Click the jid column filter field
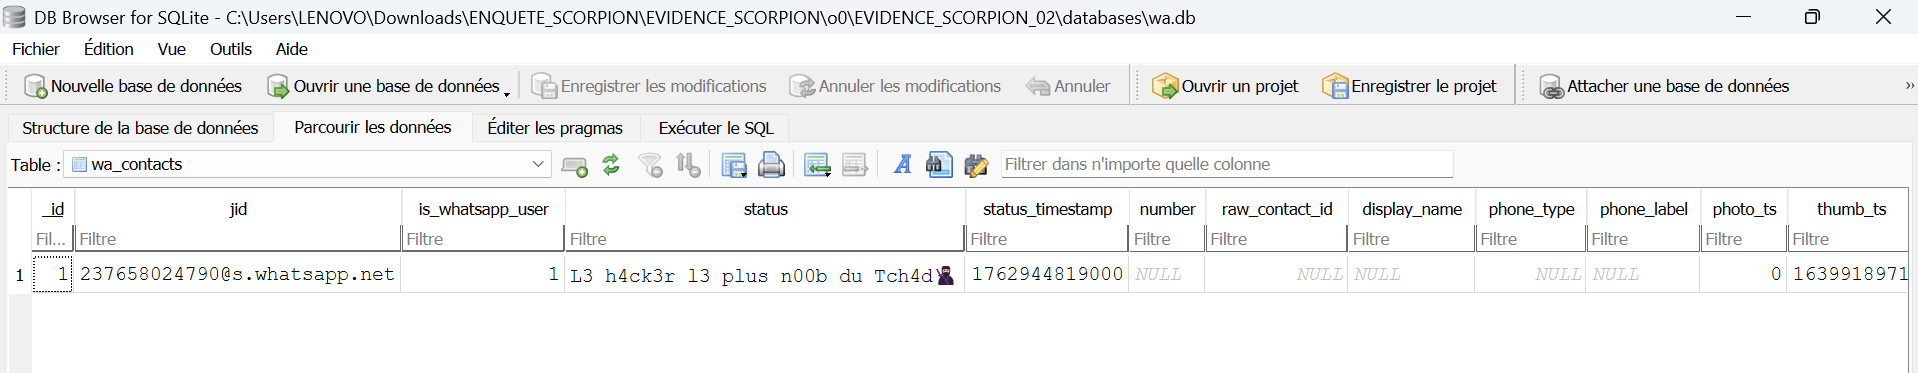Screen dimensions: 1918x373 tap(238, 239)
